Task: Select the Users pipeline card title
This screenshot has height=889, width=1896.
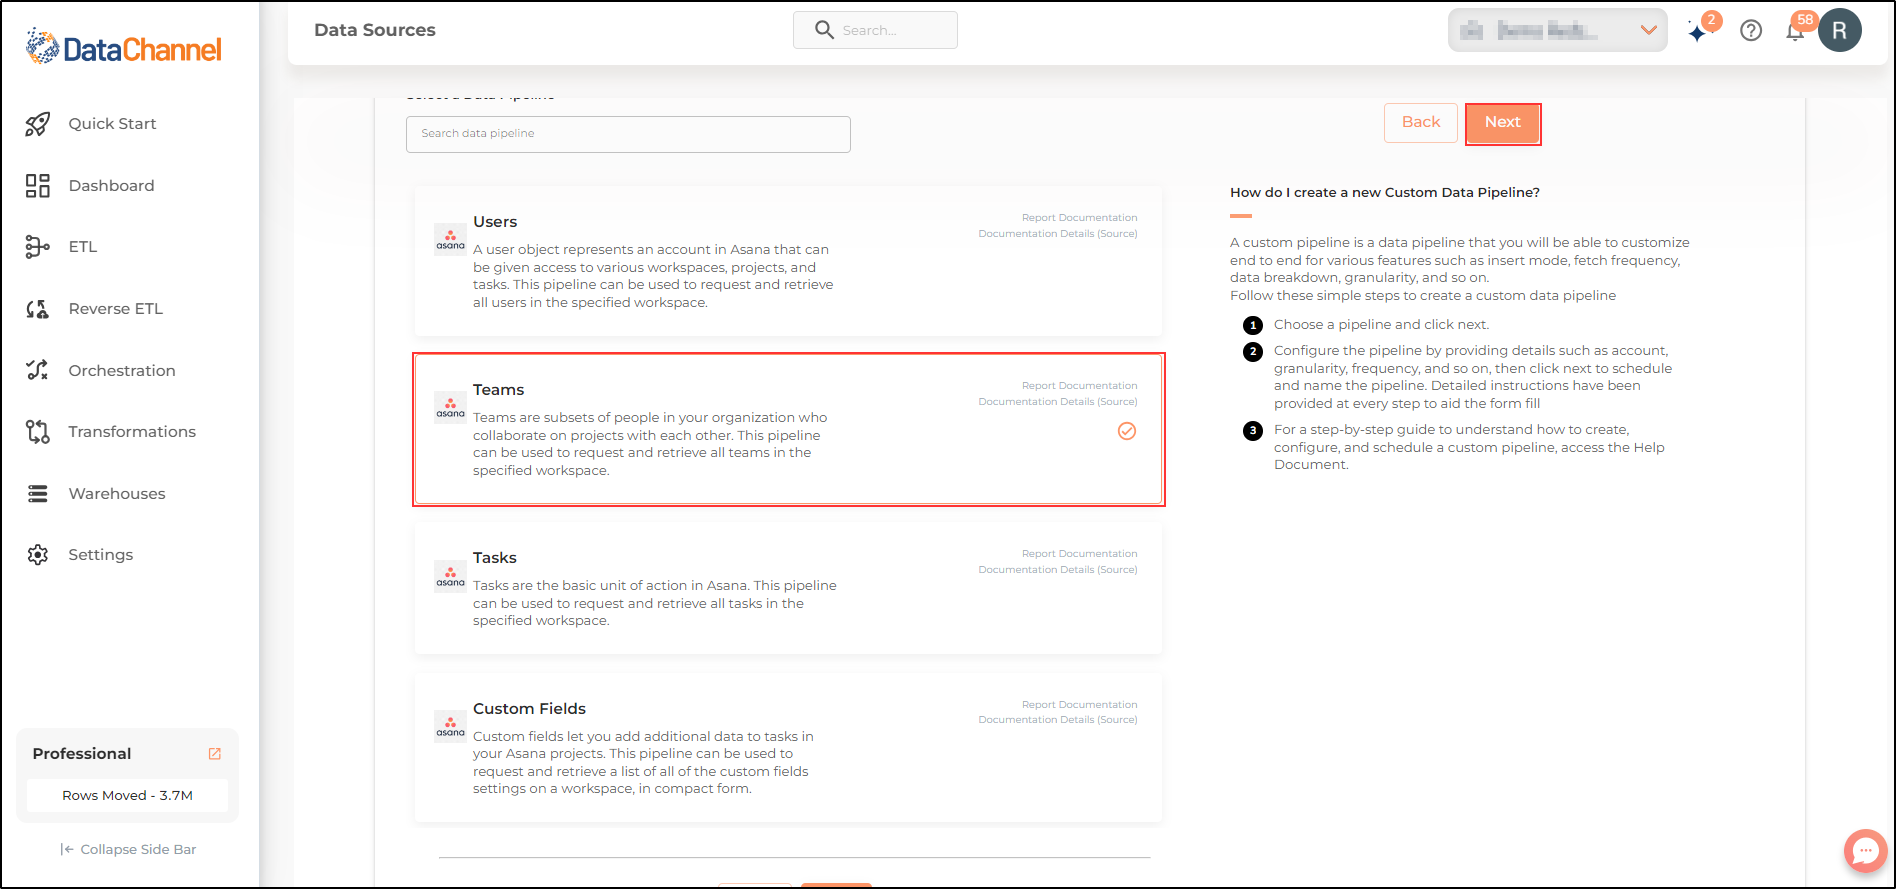Action: [x=495, y=222]
